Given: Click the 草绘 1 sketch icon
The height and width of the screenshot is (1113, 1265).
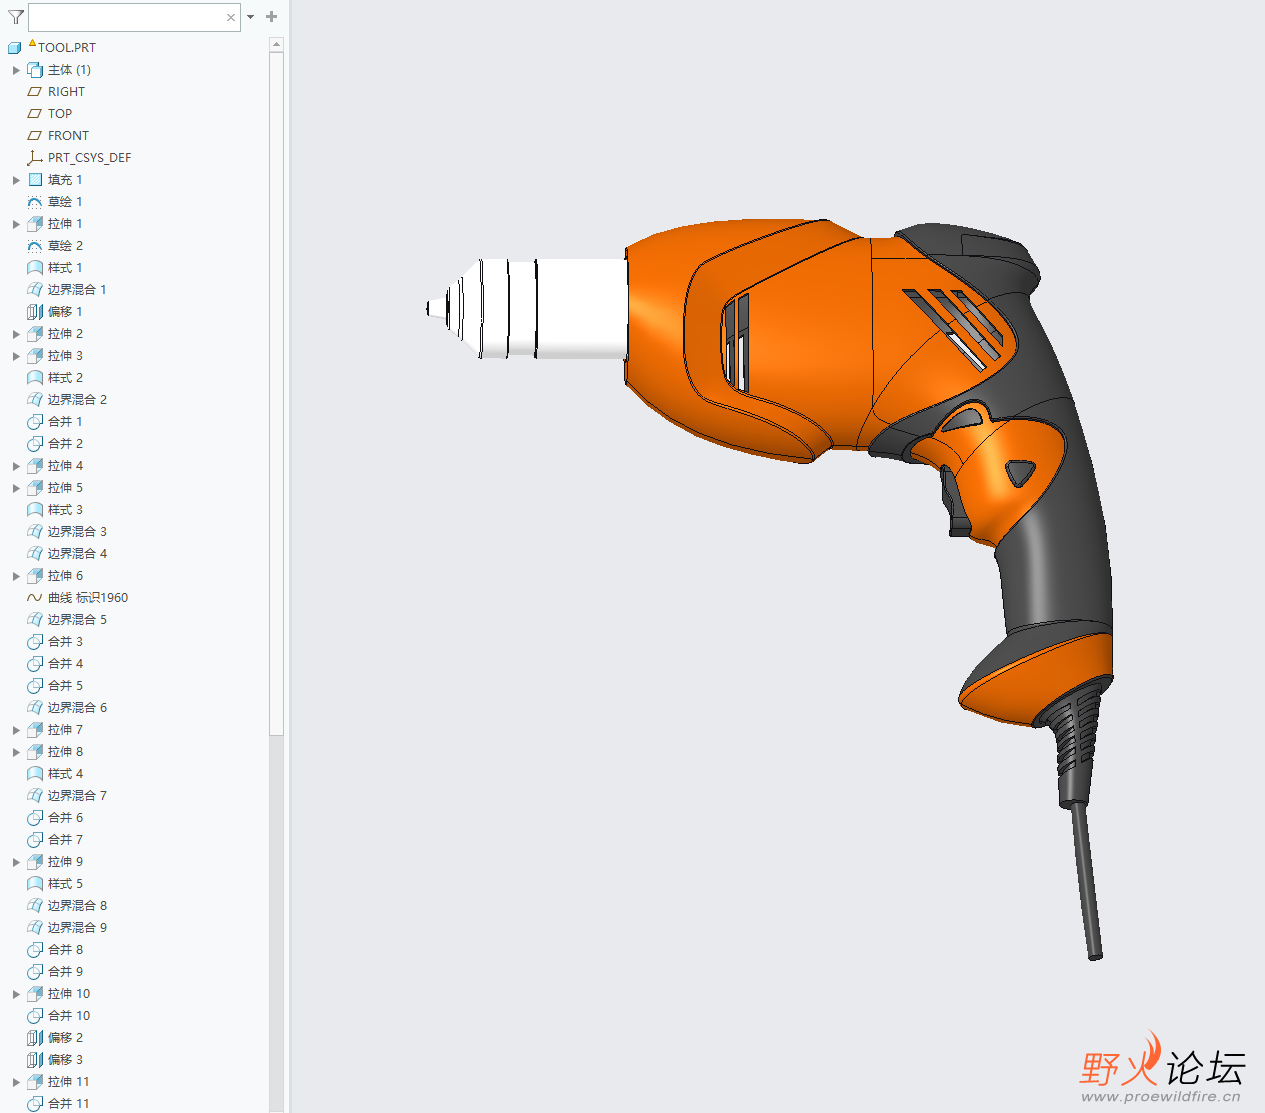Looking at the screenshot, I should (x=35, y=202).
